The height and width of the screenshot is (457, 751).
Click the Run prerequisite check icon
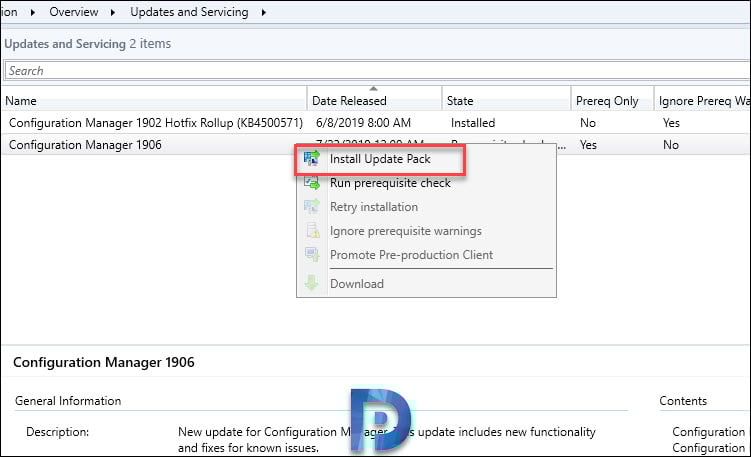pyautogui.click(x=312, y=183)
